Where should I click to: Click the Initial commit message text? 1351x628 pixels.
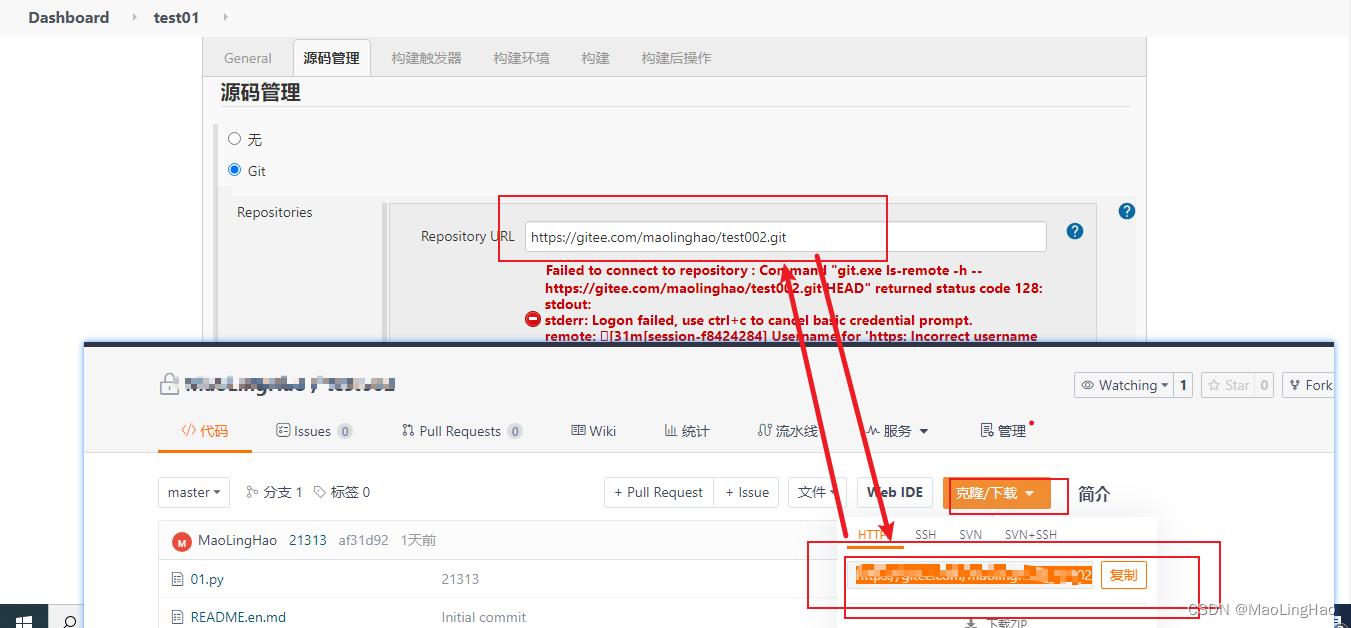point(484,617)
